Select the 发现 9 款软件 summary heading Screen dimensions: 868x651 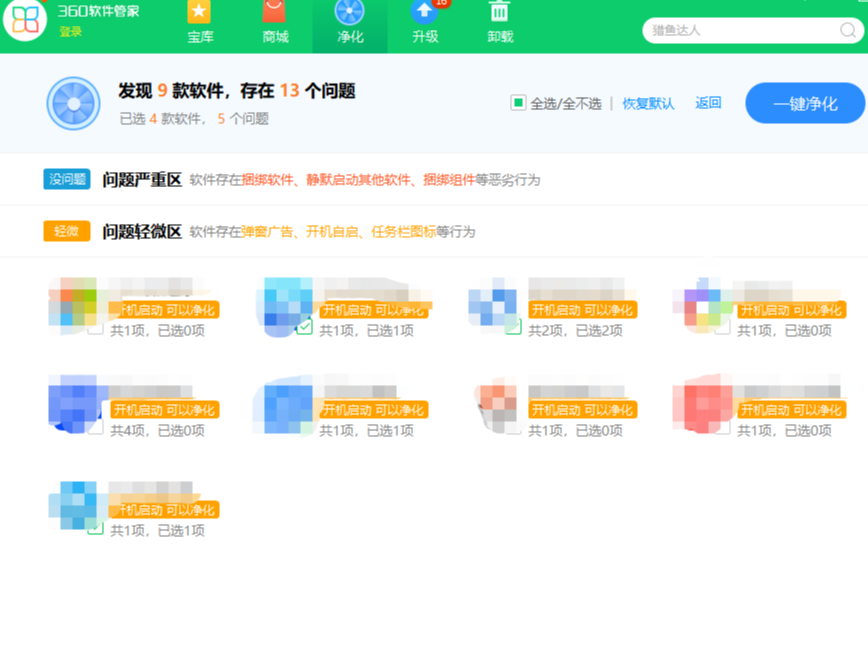236,91
